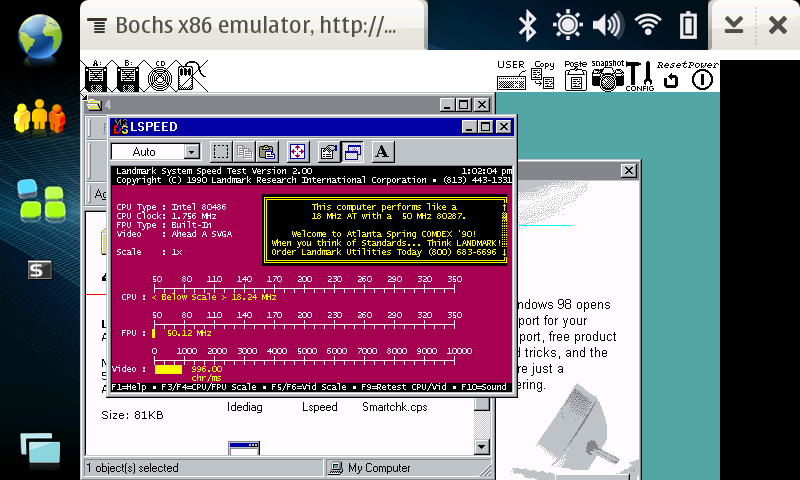This screenshot has width=800, height=480.
Task: Click the 'CPU Type : Intel 80486' line
Action: tap(171, 207)
